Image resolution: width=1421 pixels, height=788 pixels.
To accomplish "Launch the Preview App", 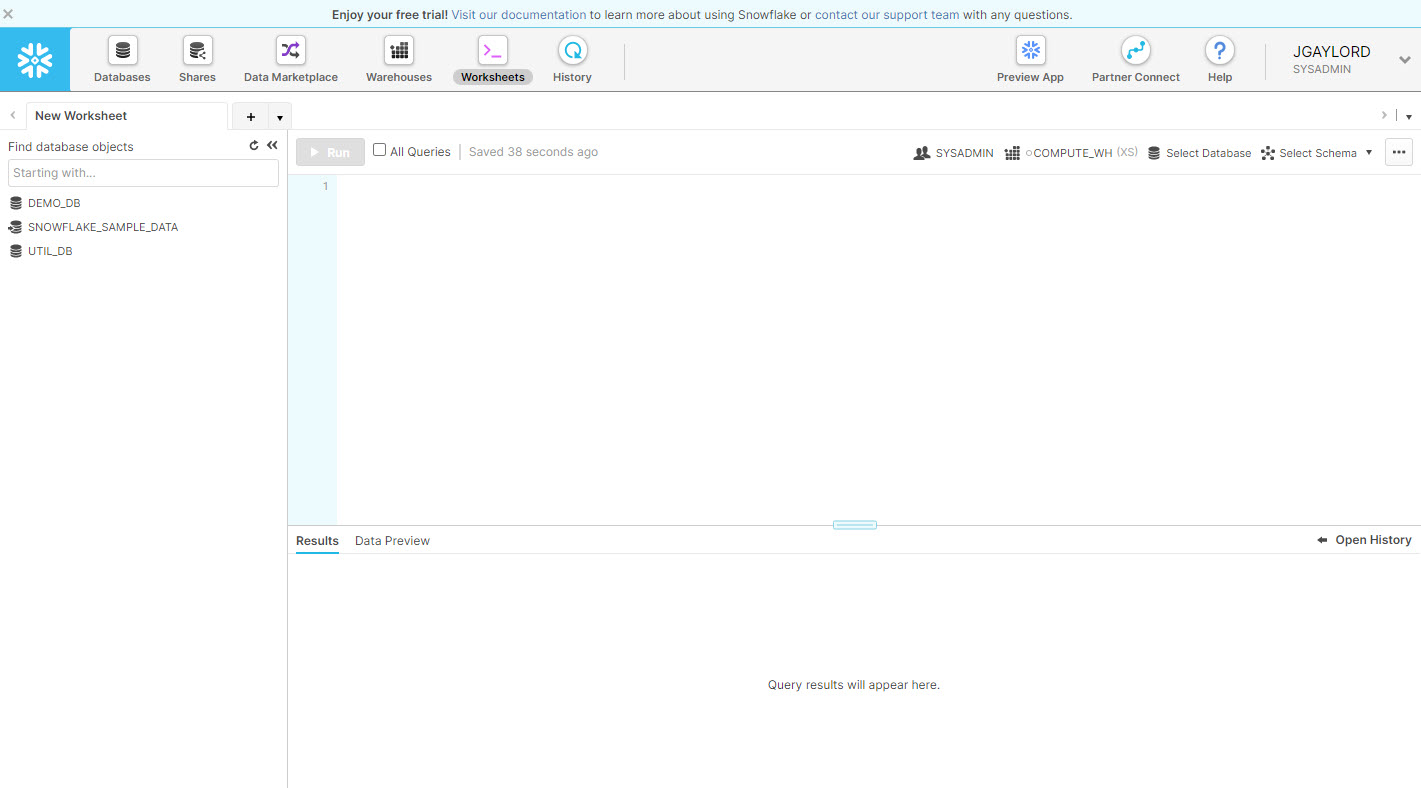I will [x=1030, y=60].
